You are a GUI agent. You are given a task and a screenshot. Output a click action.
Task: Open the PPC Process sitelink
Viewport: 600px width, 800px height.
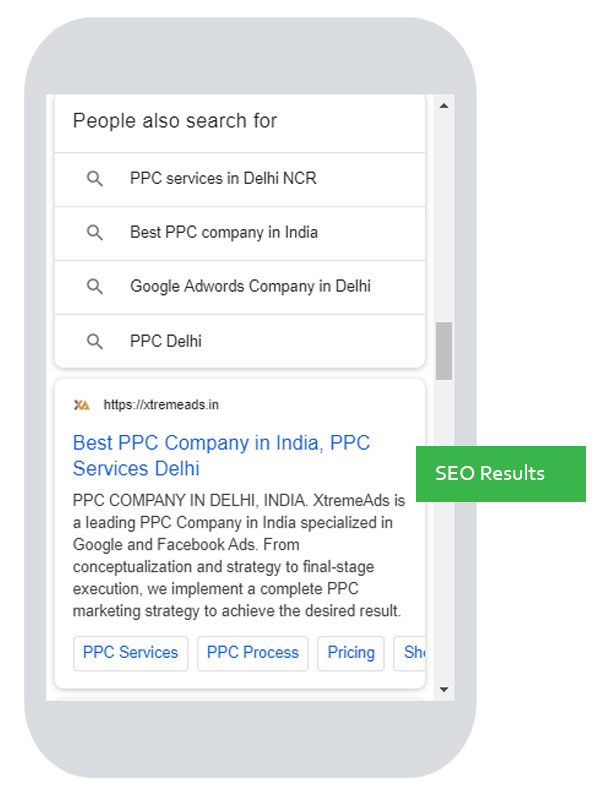point(252,653)
